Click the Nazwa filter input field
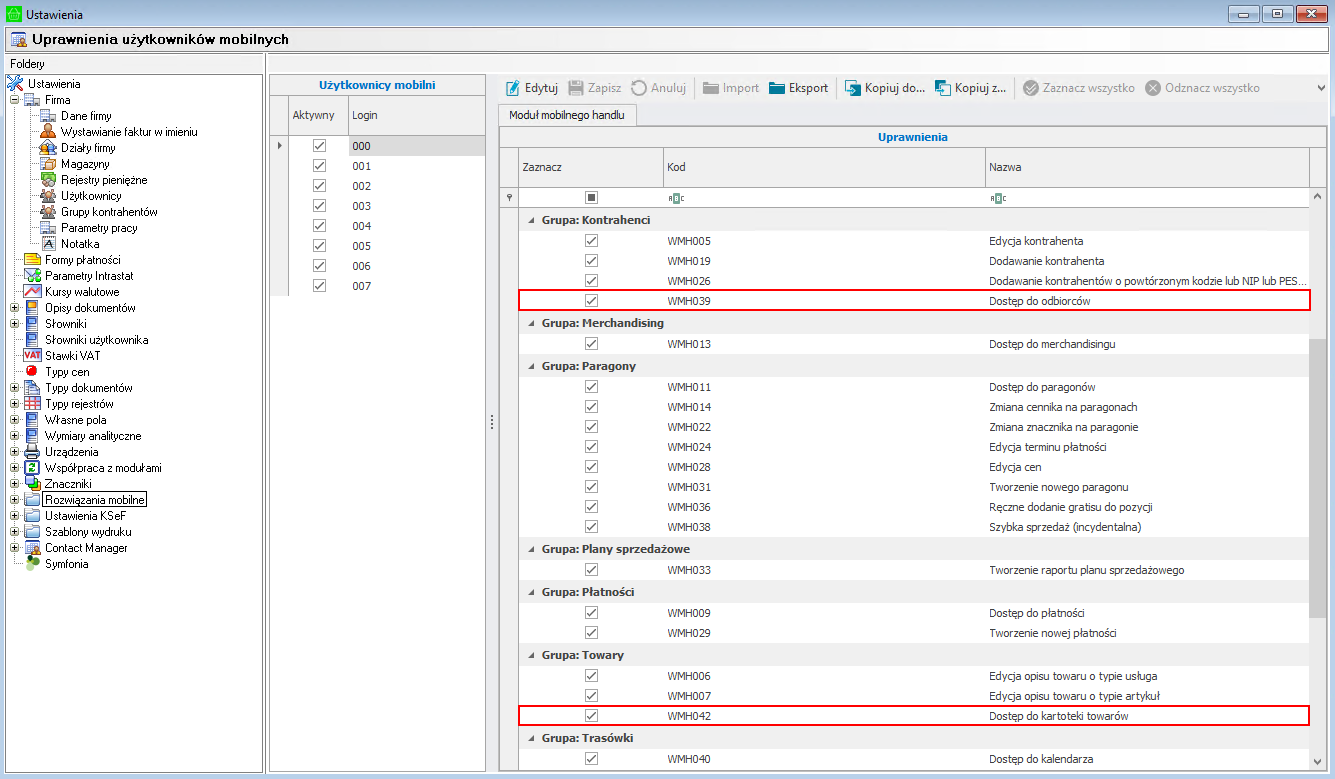1335x779 pixels. point(1147,198)
